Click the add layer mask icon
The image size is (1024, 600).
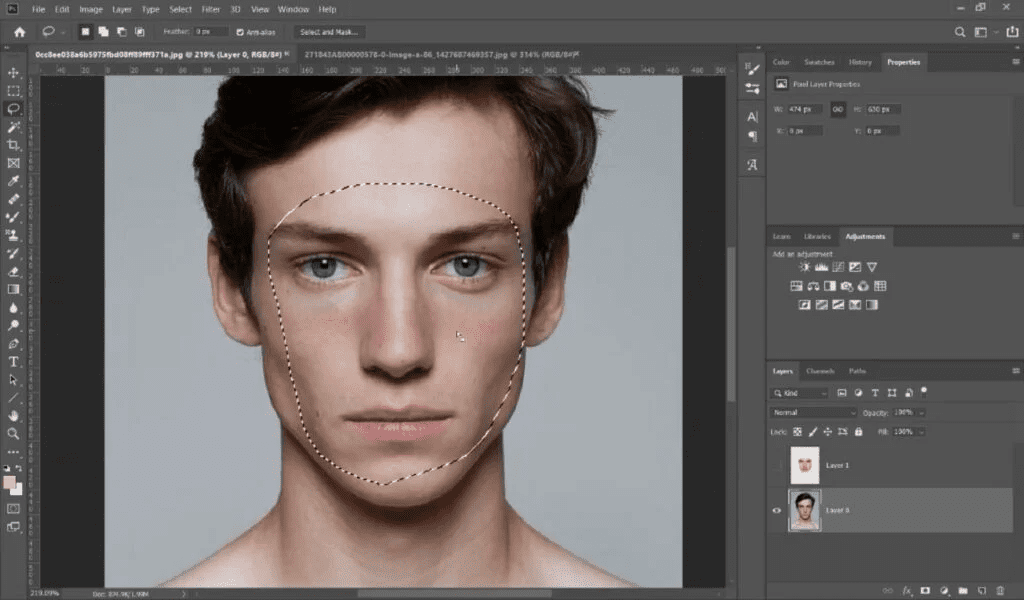[925, 590]
